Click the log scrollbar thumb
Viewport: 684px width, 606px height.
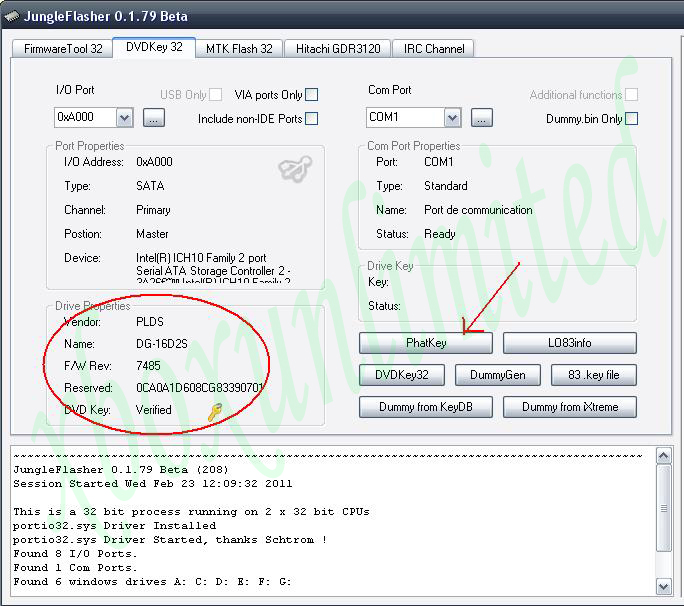tap(663, 508)
